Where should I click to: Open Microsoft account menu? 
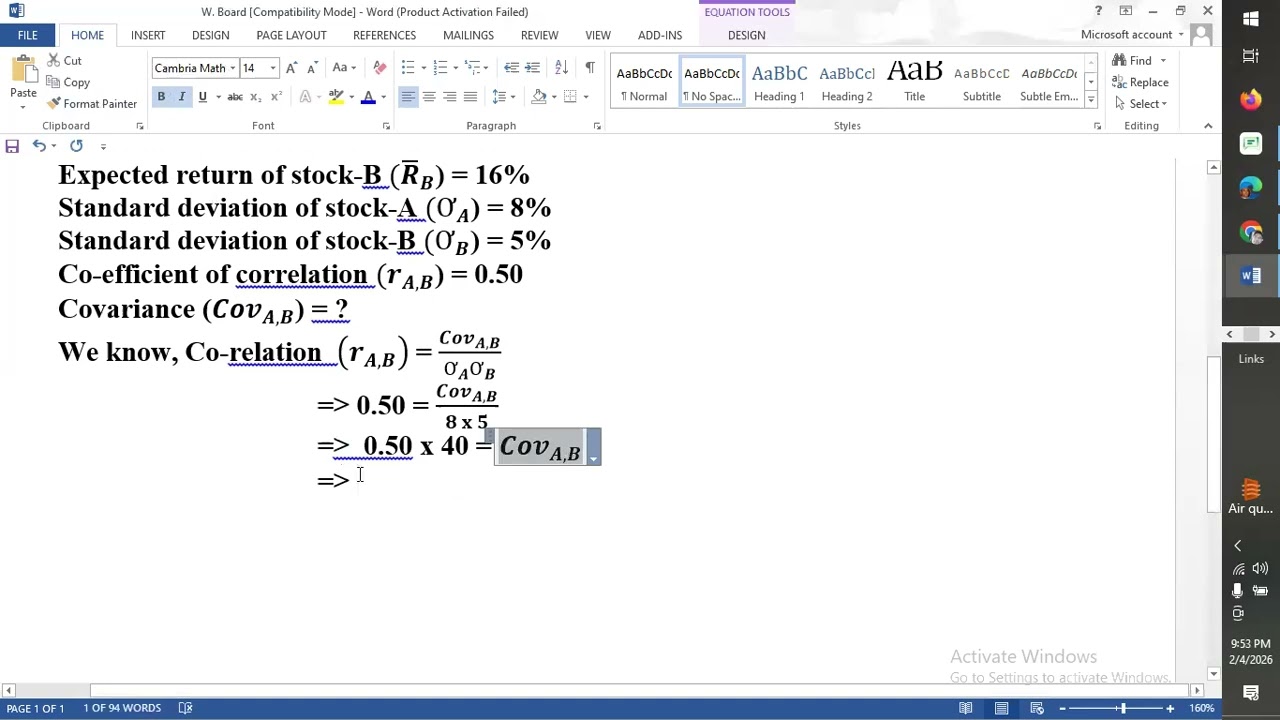click(x=1132, y=35)
